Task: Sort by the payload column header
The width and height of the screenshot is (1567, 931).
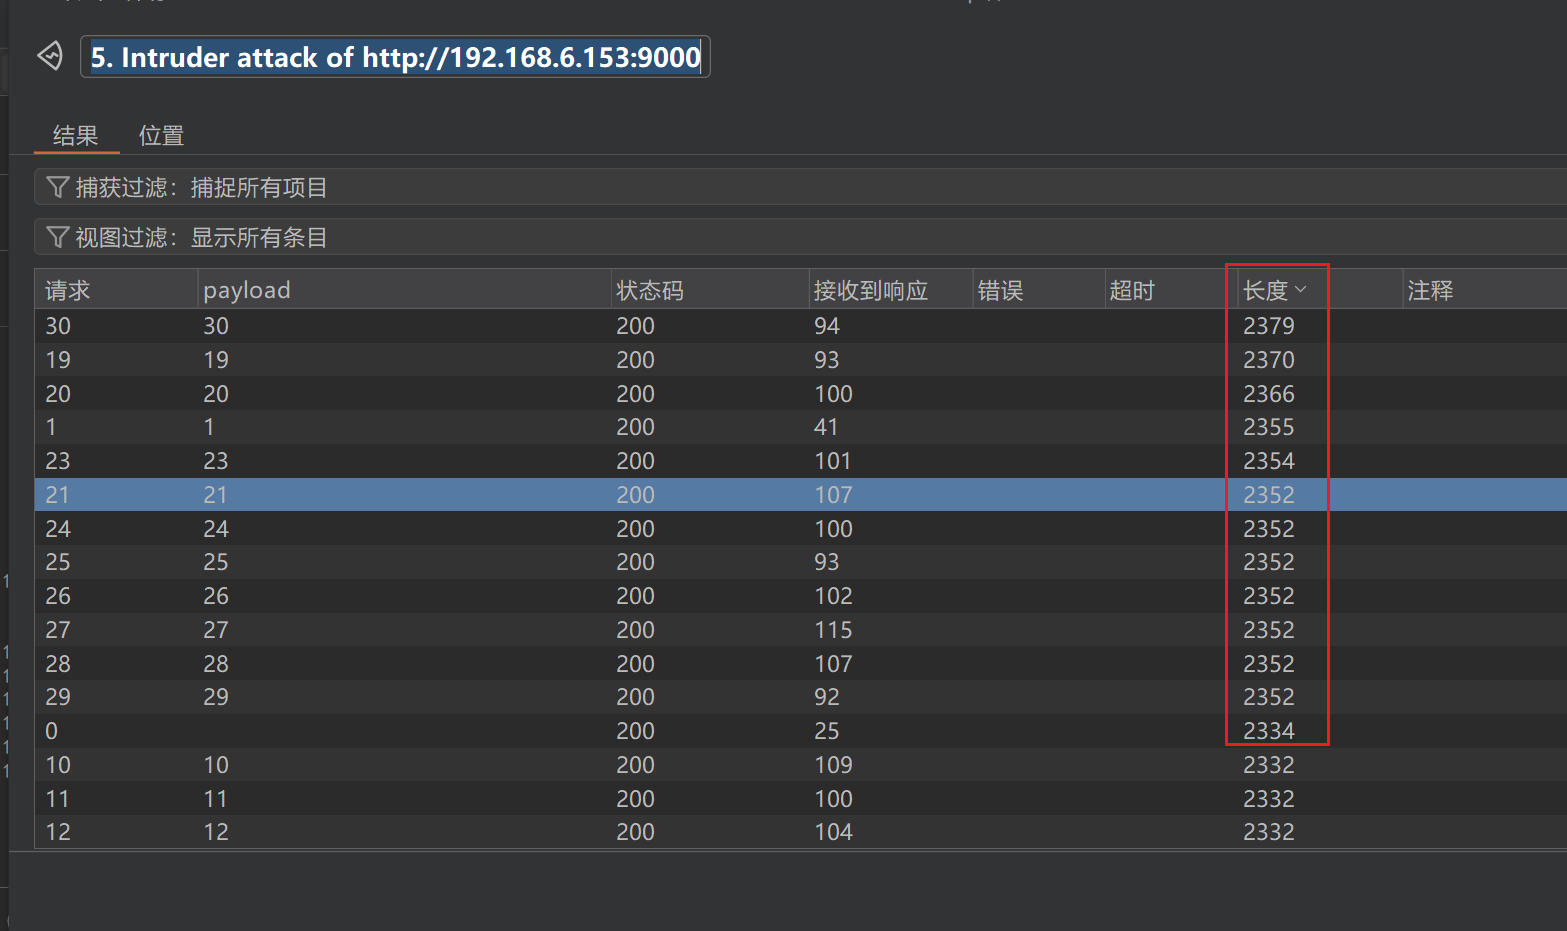Action: point(247,291)
